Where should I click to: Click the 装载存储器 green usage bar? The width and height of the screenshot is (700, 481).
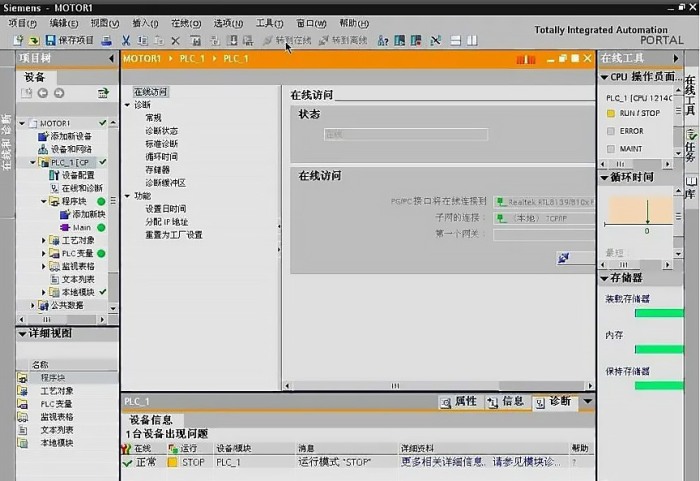[x=659, y=313]
